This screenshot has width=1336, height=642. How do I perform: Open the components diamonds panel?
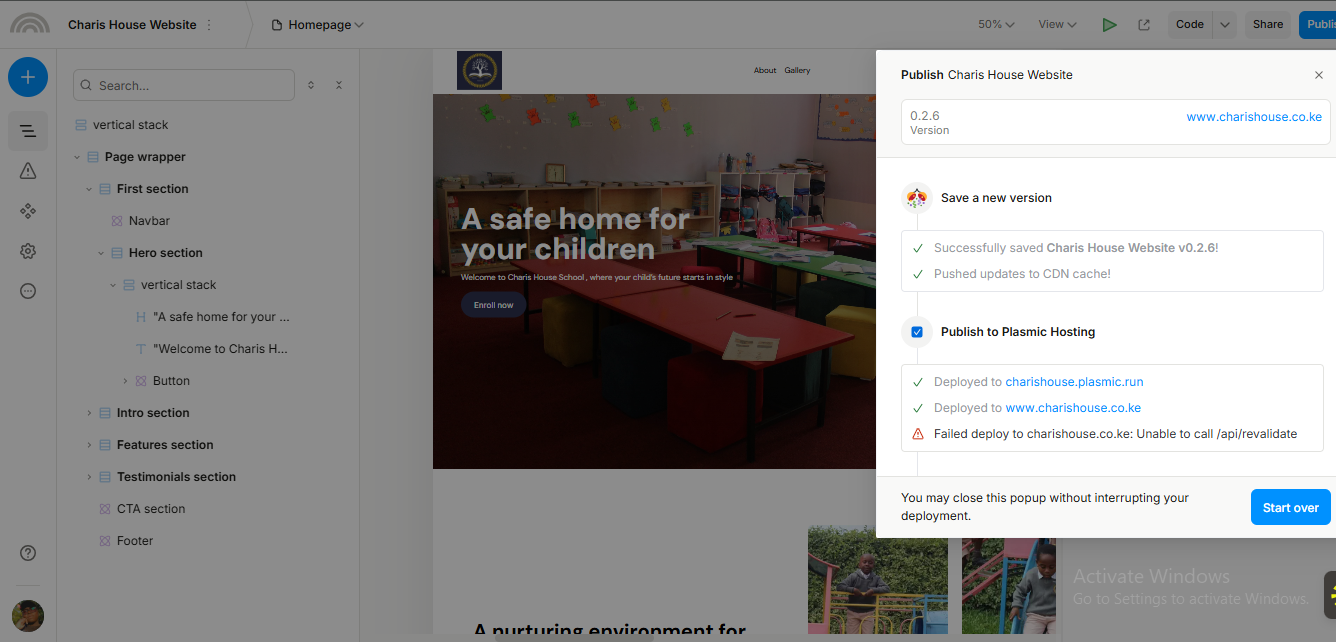point(28,211)
